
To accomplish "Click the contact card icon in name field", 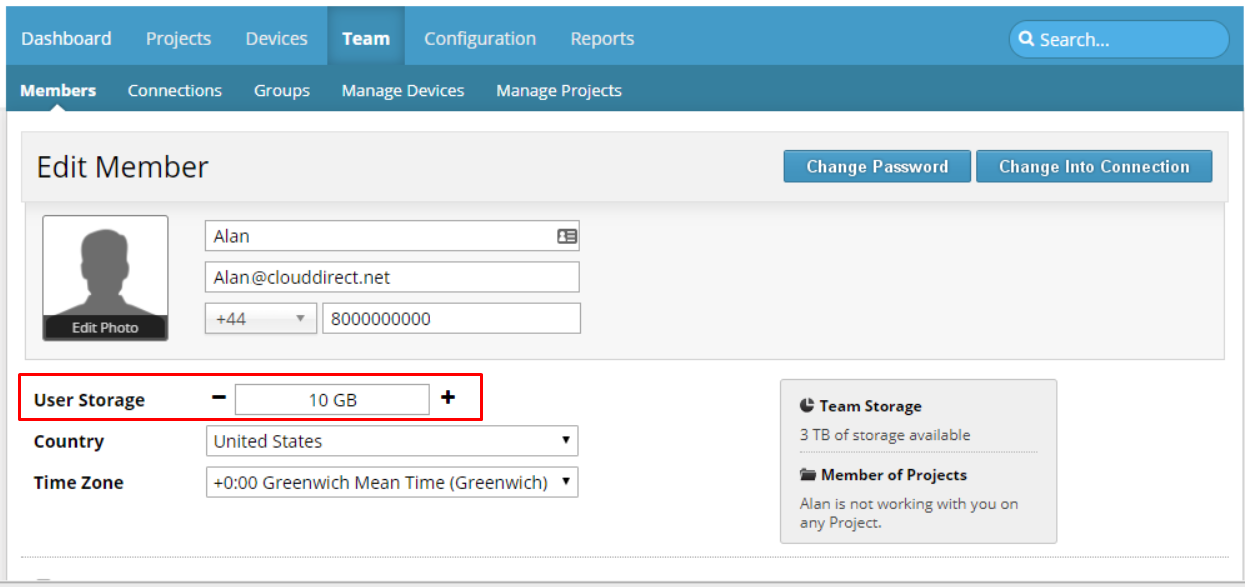I will 567,236.
